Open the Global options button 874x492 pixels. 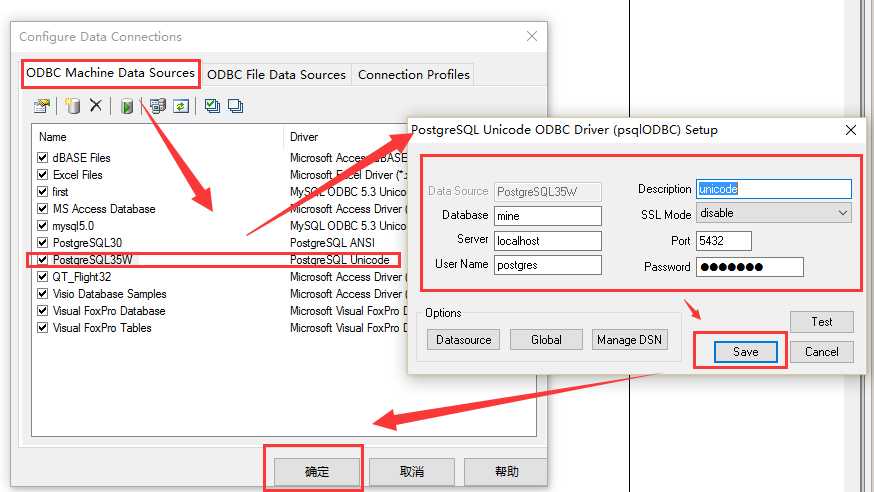point(546,340)
